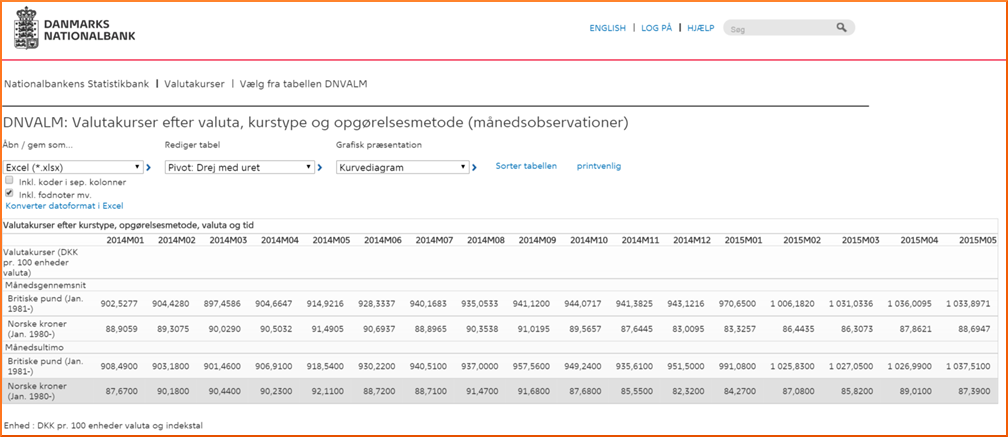Click go arrow next to Kurvediagram dropdown
The width and height of the screenshot is (1008, 437).
point(474,167)
